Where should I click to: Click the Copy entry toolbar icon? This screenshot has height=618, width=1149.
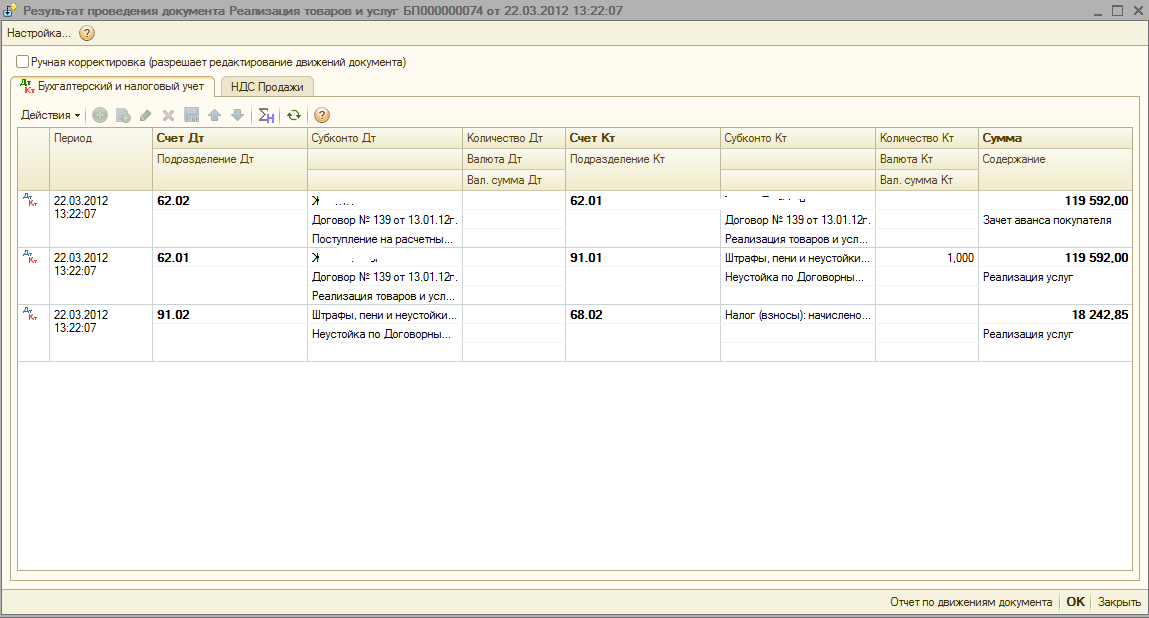pos(123,115)
